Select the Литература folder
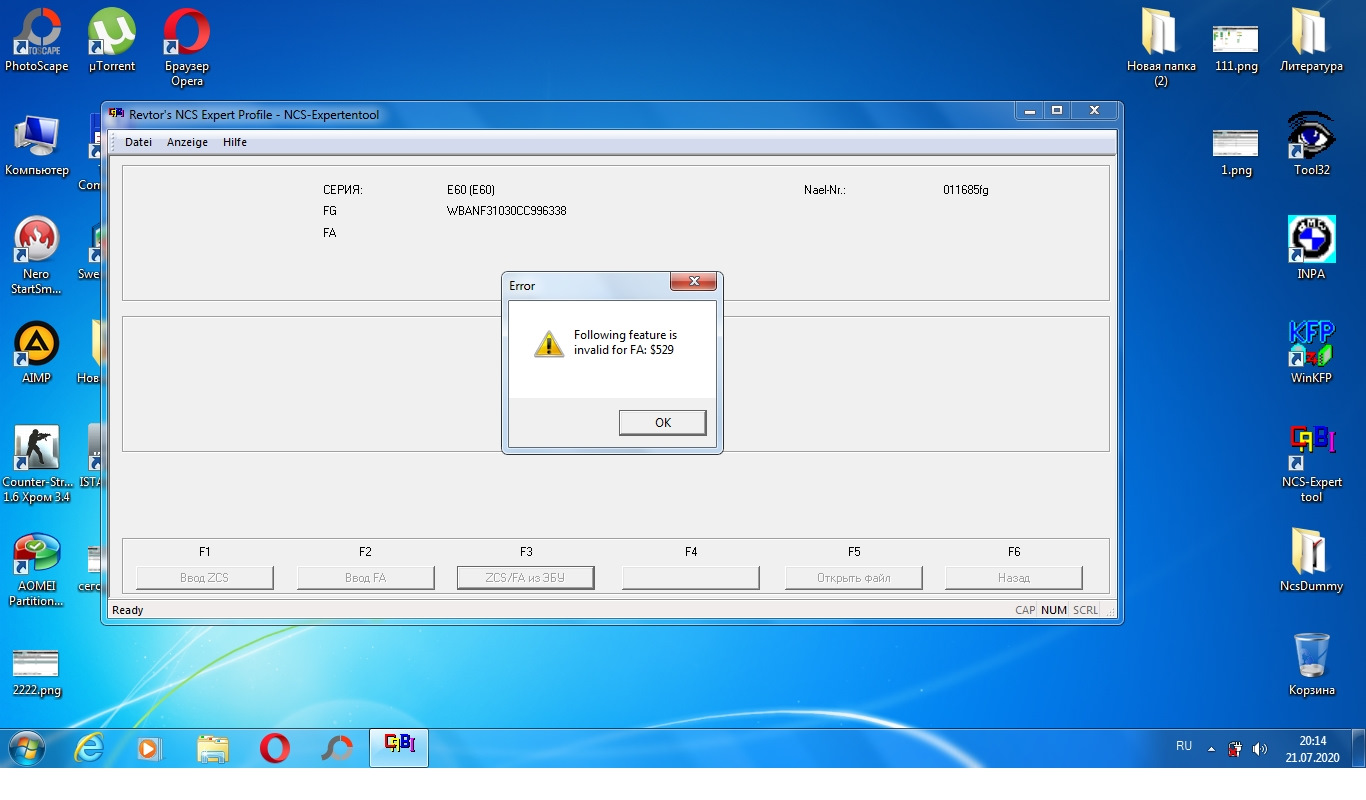Viewport: 1366px width, 800px height. point(1311,41)
